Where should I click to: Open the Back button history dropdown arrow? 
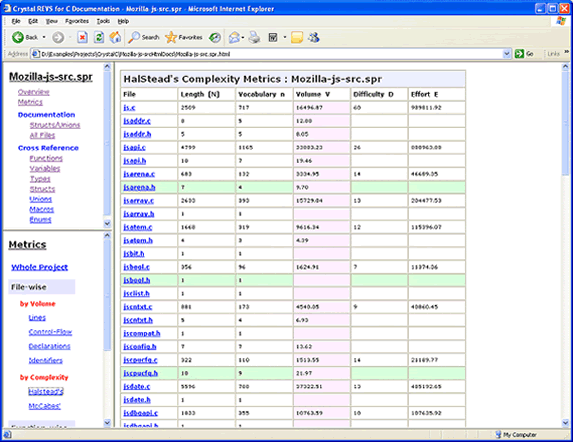pyautogui.click(x=44, y=37)
